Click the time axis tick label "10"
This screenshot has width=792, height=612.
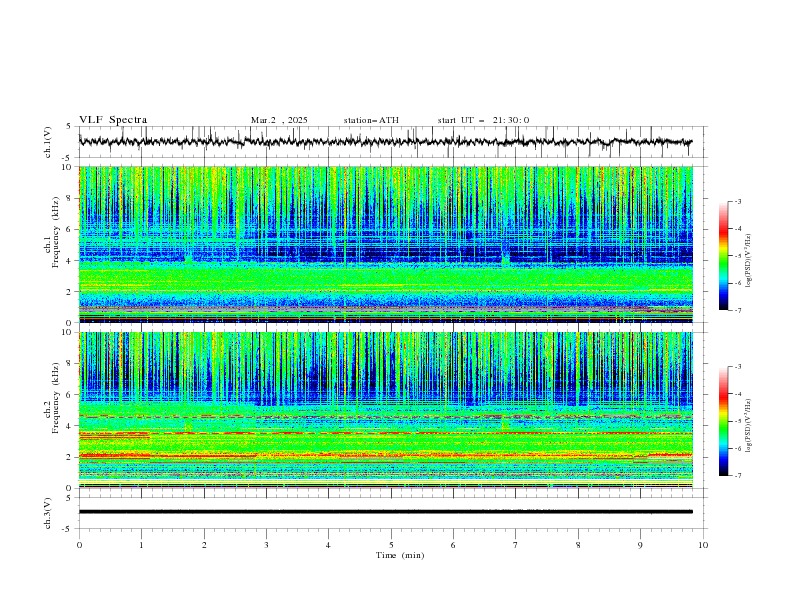pos(703,545)
